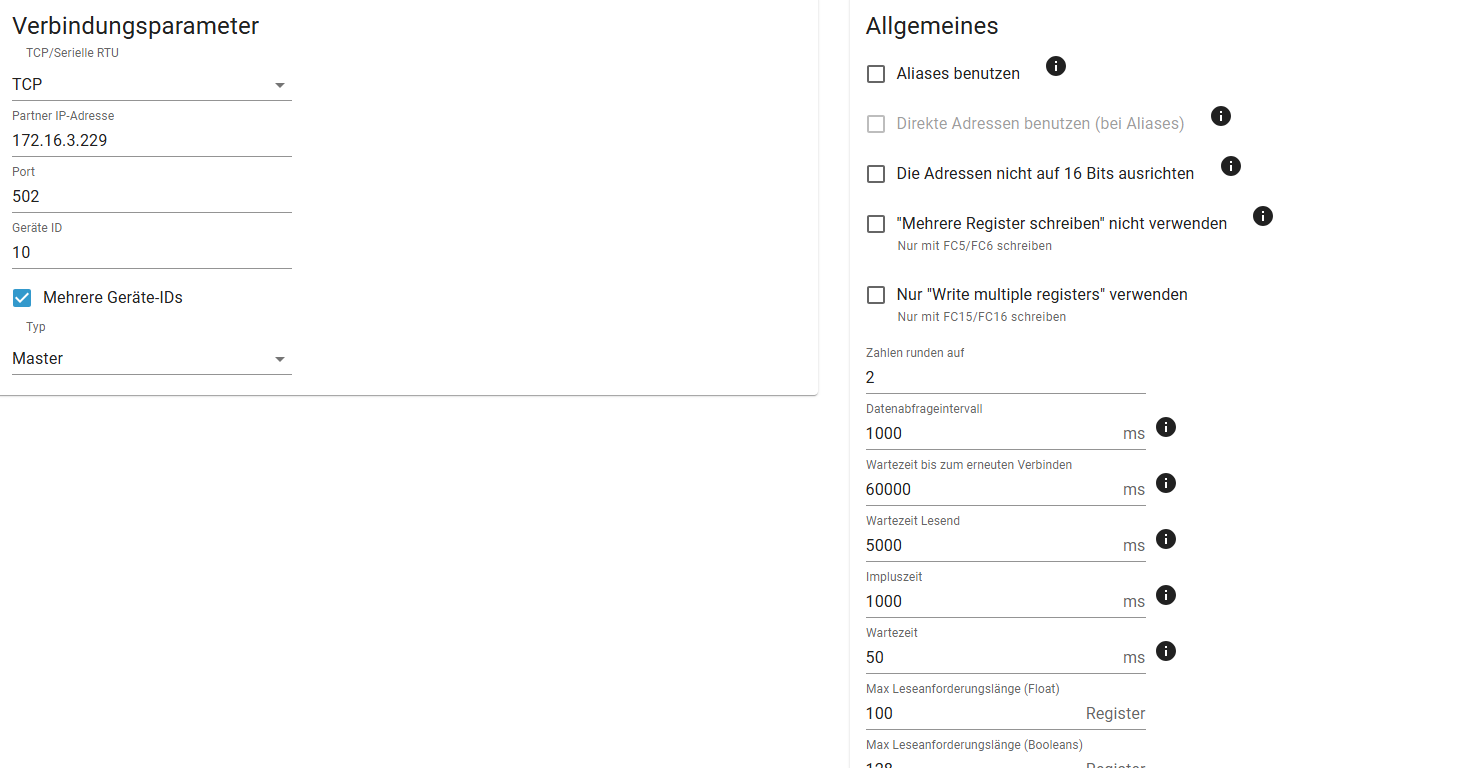Open info for 16 Bits ausrichten option

pos(1231,166)
